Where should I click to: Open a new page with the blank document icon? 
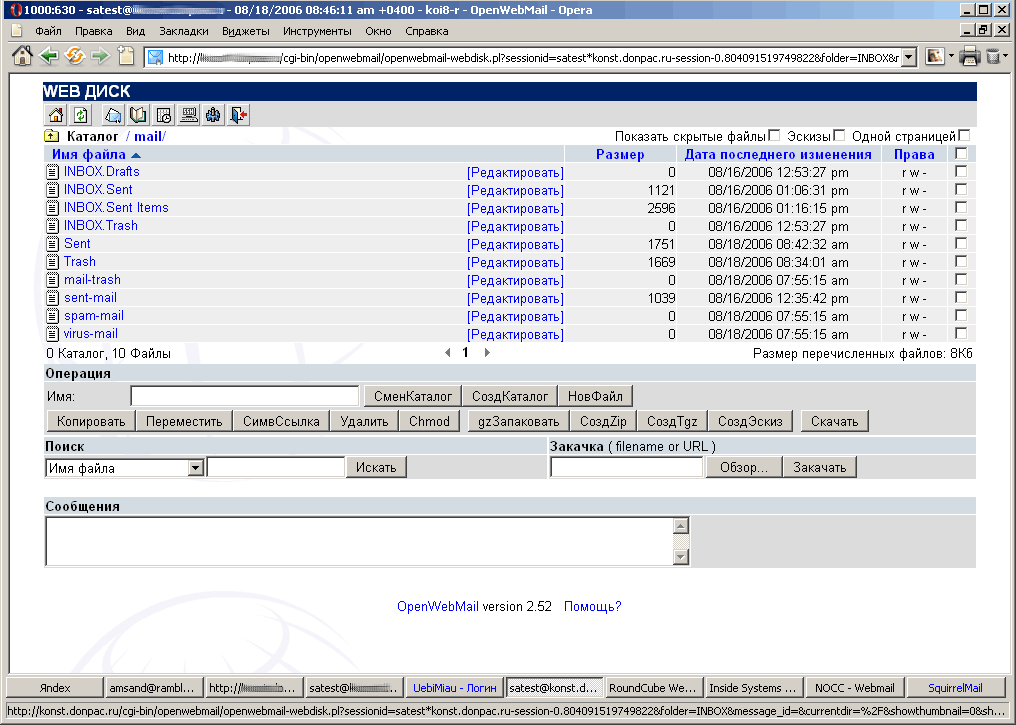(x=126, y=56)
